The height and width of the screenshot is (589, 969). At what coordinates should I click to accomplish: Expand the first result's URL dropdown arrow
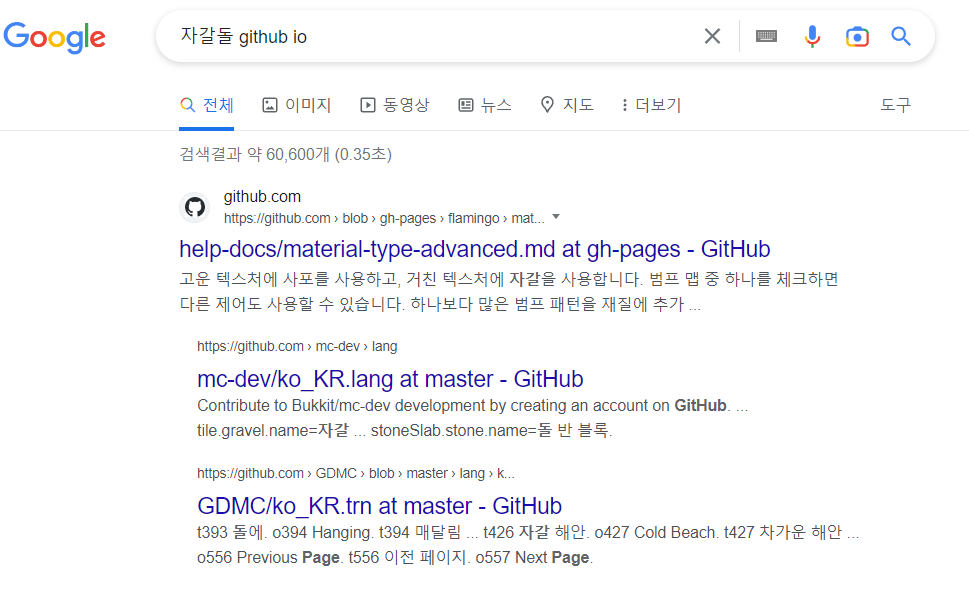pyautogui.click(x=556, y=217)
